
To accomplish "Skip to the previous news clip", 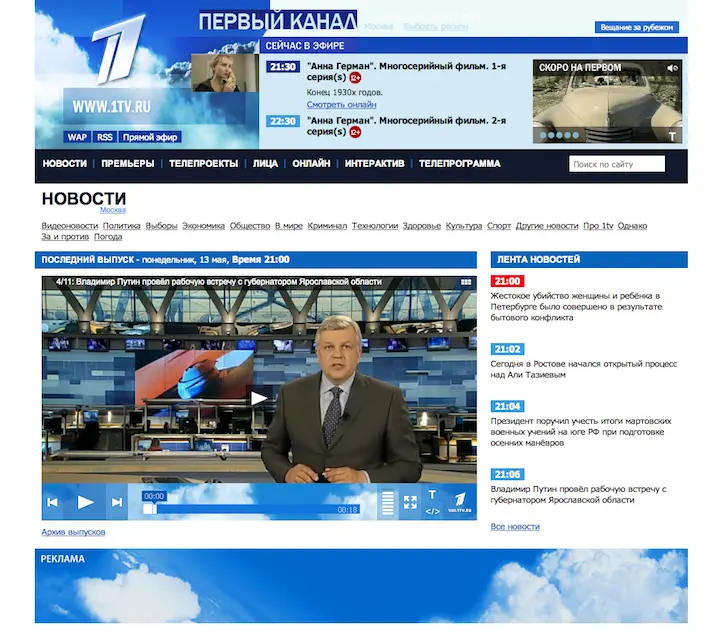I will click(x=52, y=502).
